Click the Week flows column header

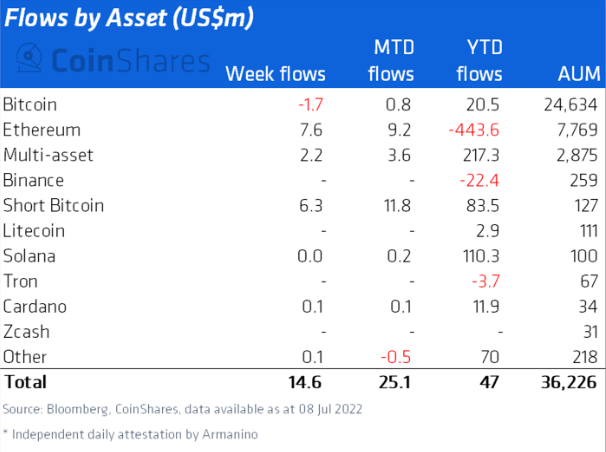(x=276, y=72)
